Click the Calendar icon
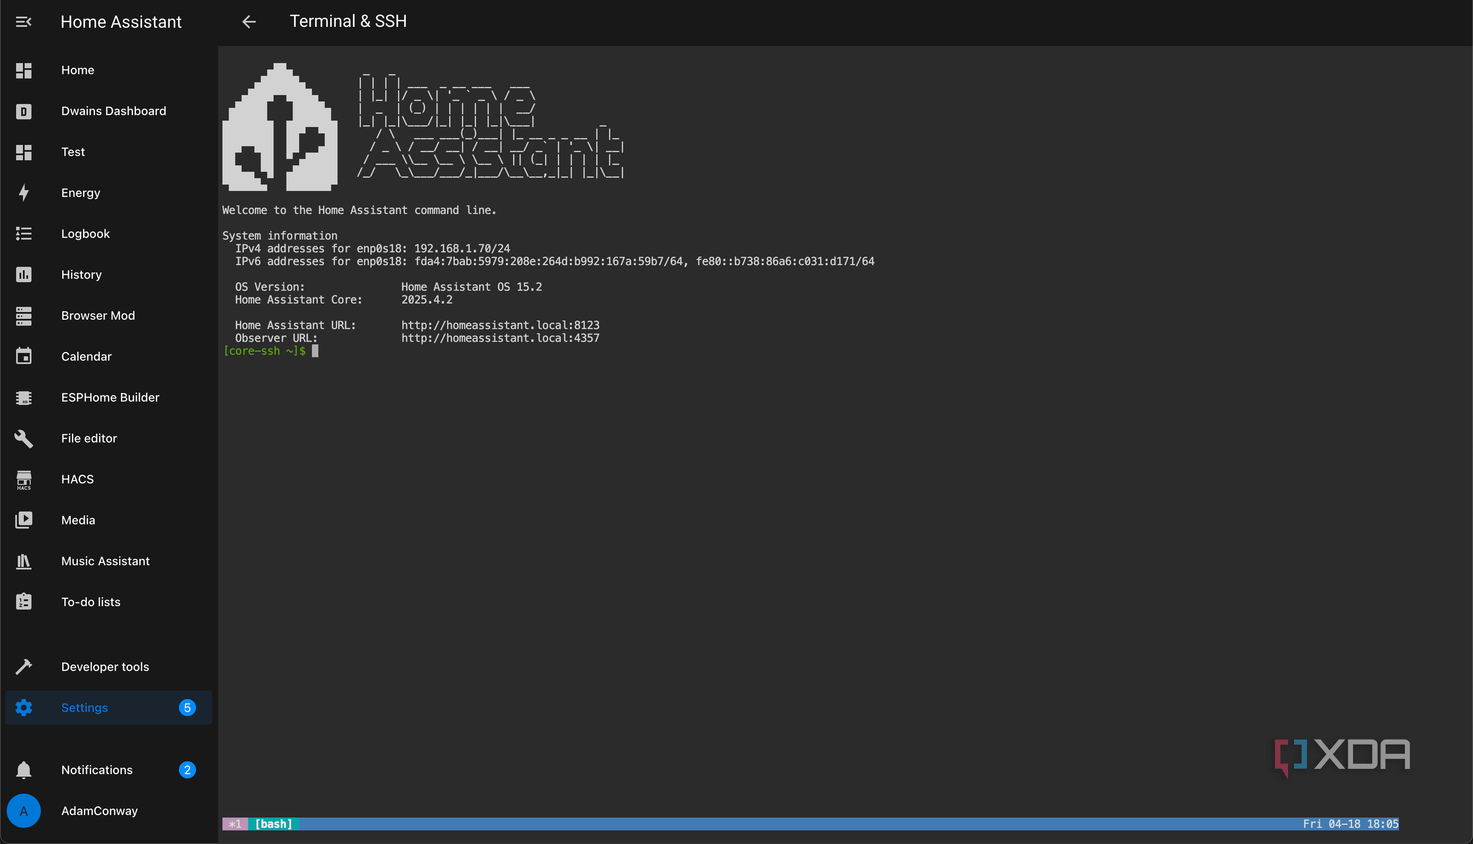 point(24,356)
